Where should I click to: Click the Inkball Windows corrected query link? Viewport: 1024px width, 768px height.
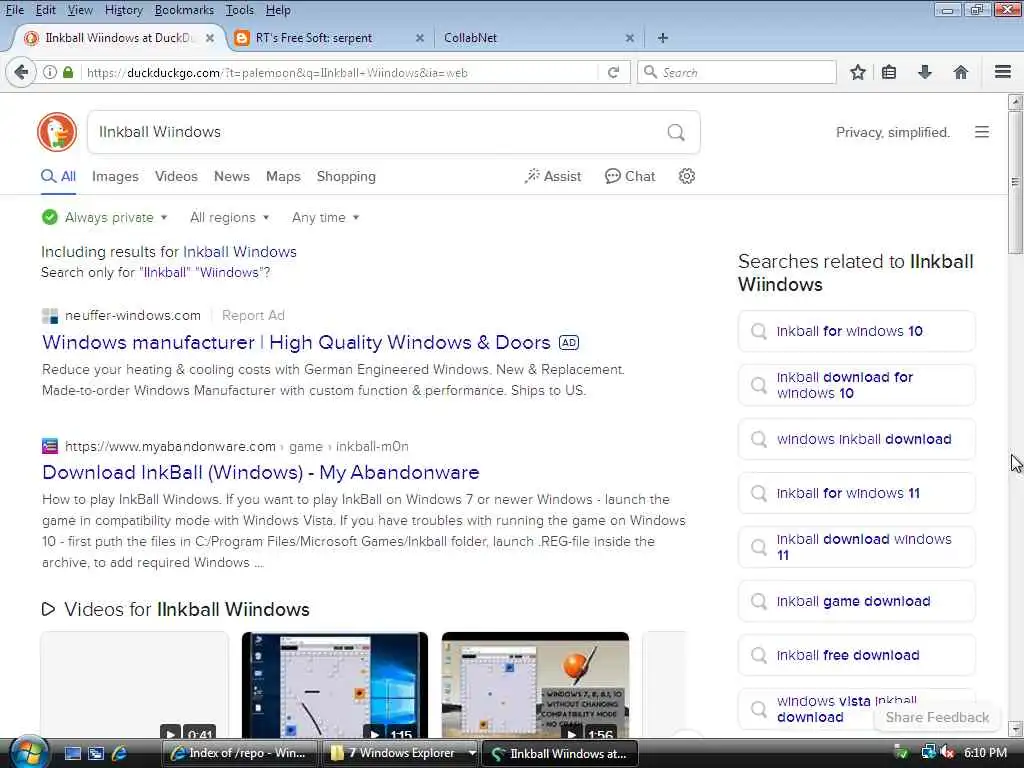[x=240, y=251]
